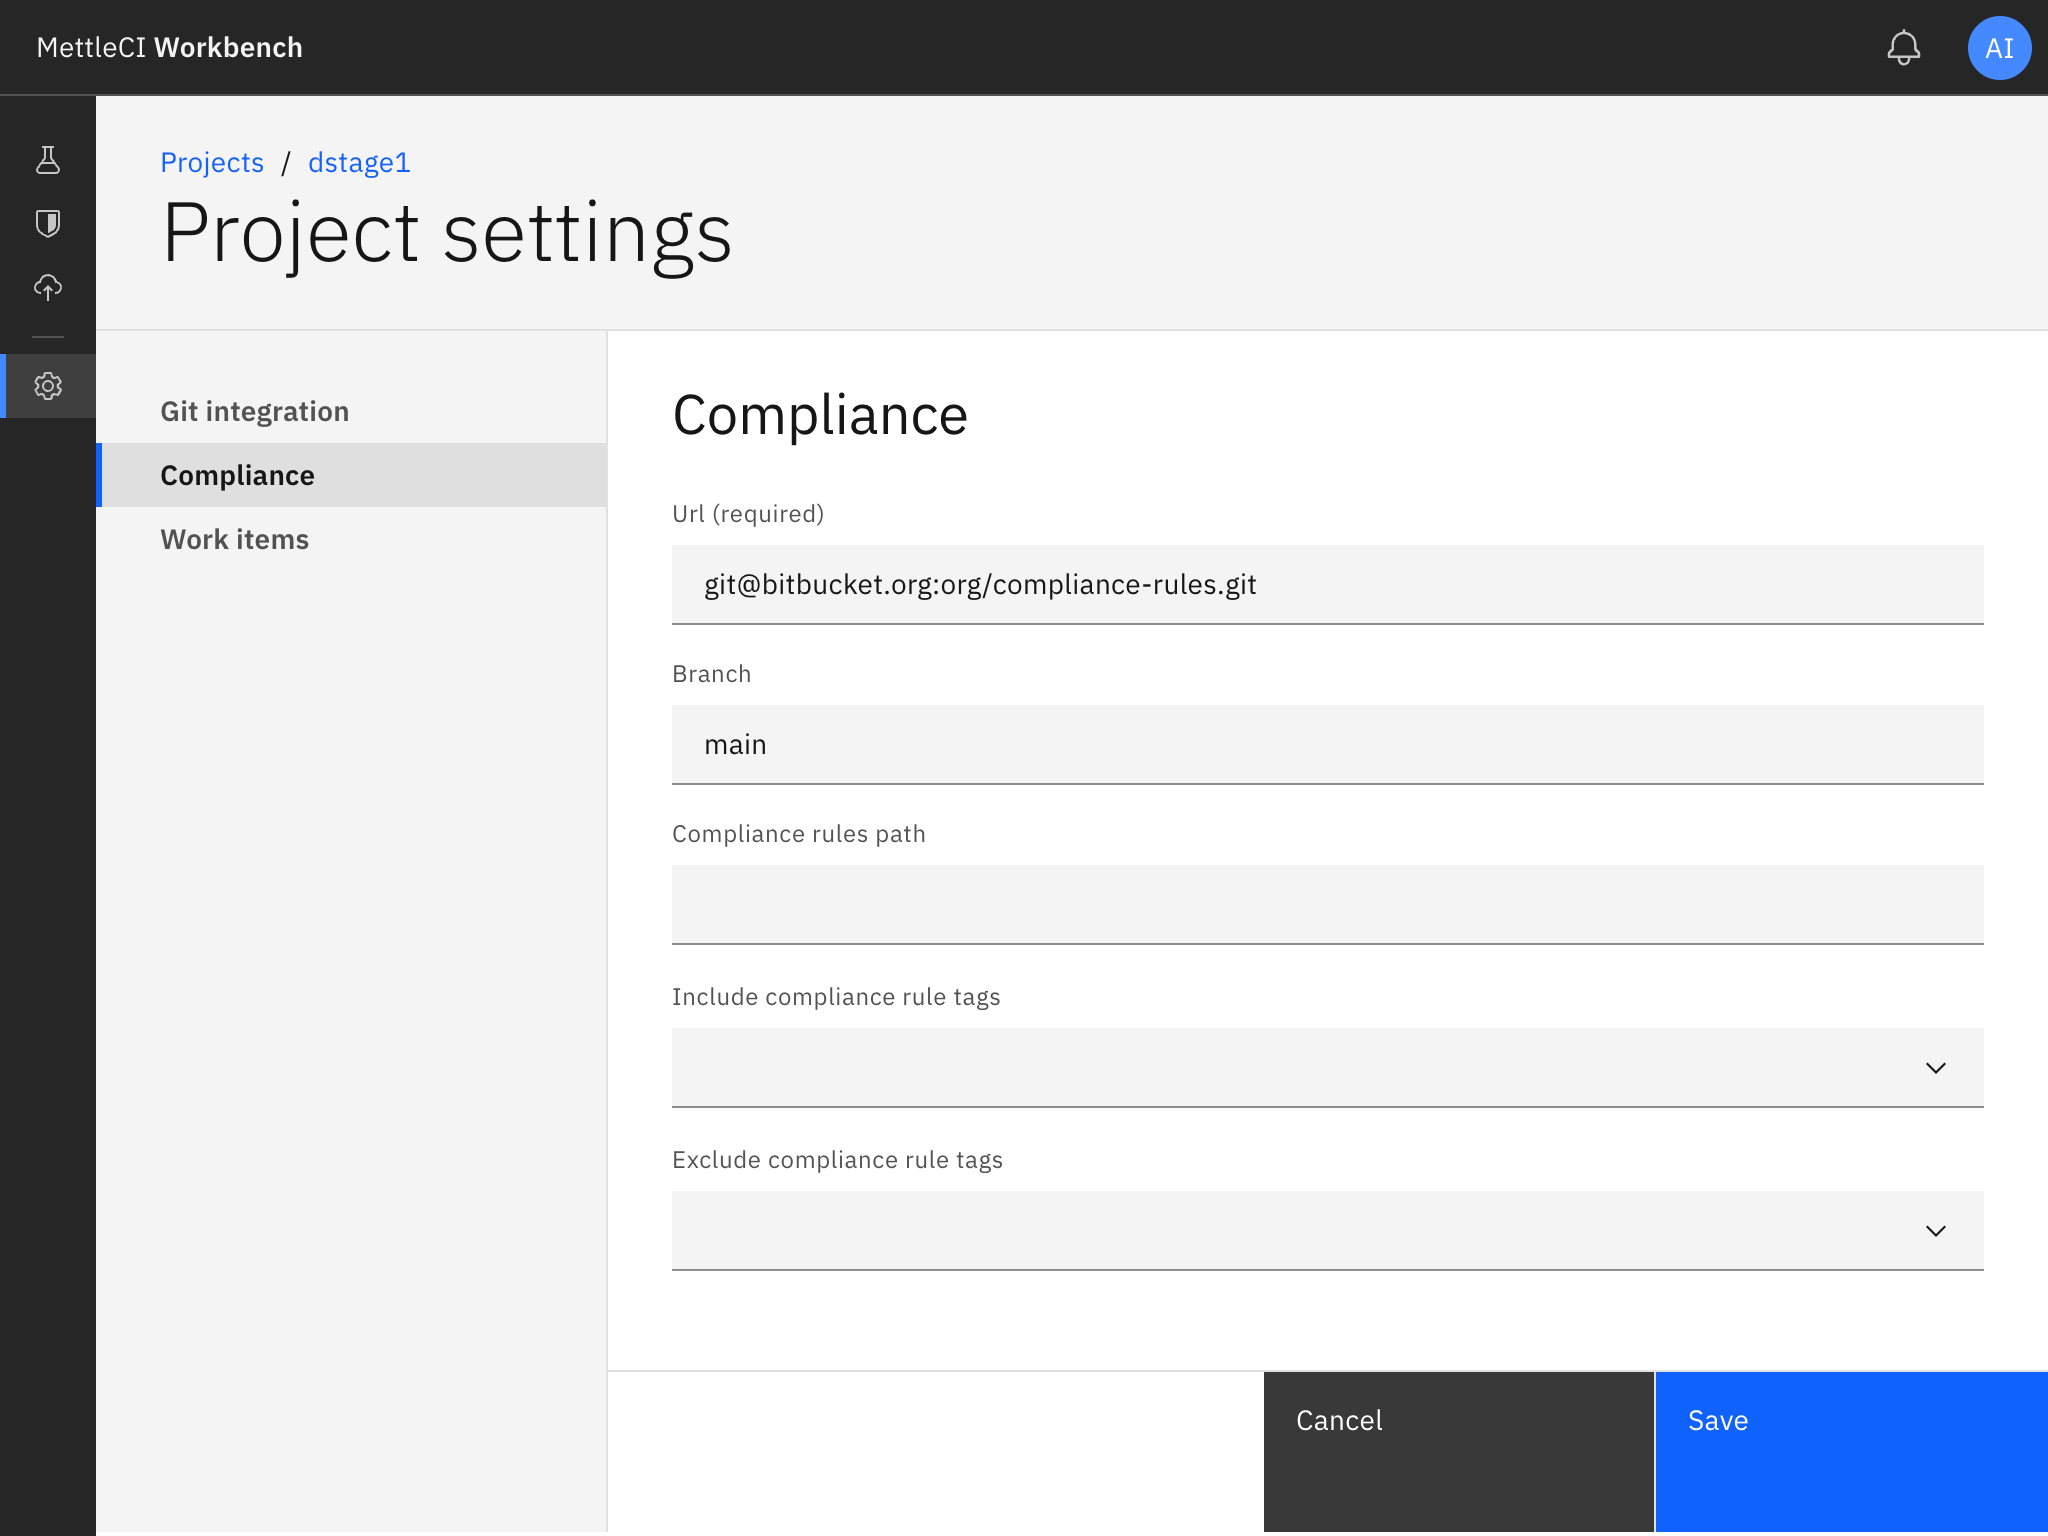Screen dimensions: 2048x1536
Task: Expand the Exclude compliance rule tags dropdown
Action: [1936, 1231]
